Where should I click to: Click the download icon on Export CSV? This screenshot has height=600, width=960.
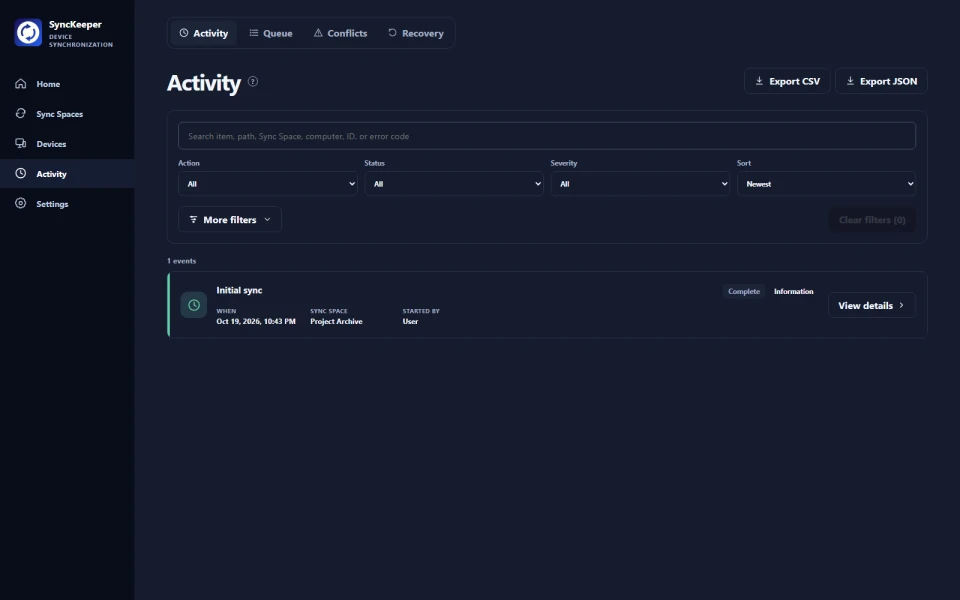pyautogui.click(x=759, y=81)
